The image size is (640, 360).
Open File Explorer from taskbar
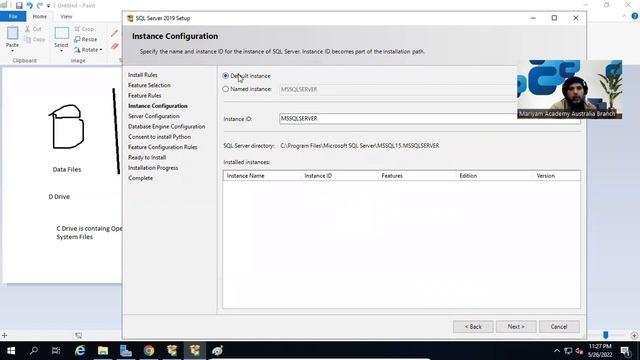103,351
